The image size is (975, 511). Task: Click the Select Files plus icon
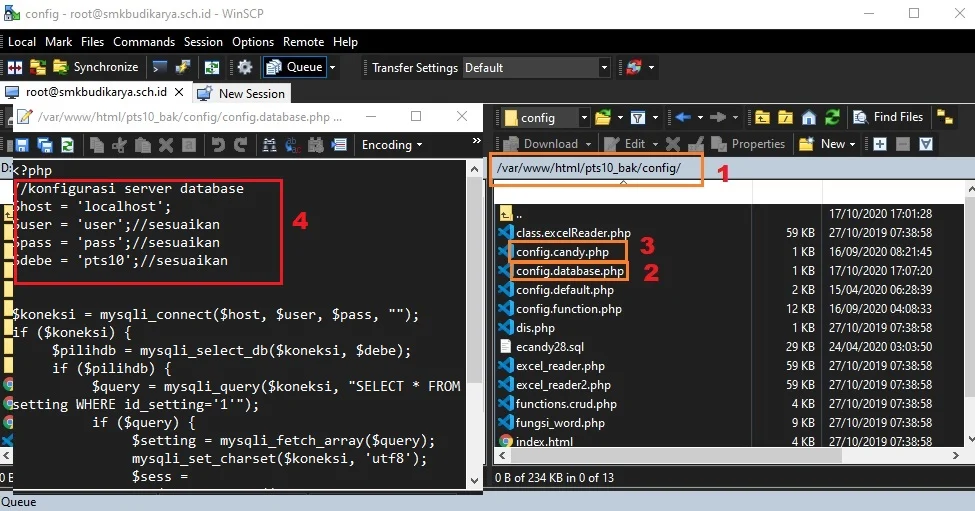tap(879, 144)
